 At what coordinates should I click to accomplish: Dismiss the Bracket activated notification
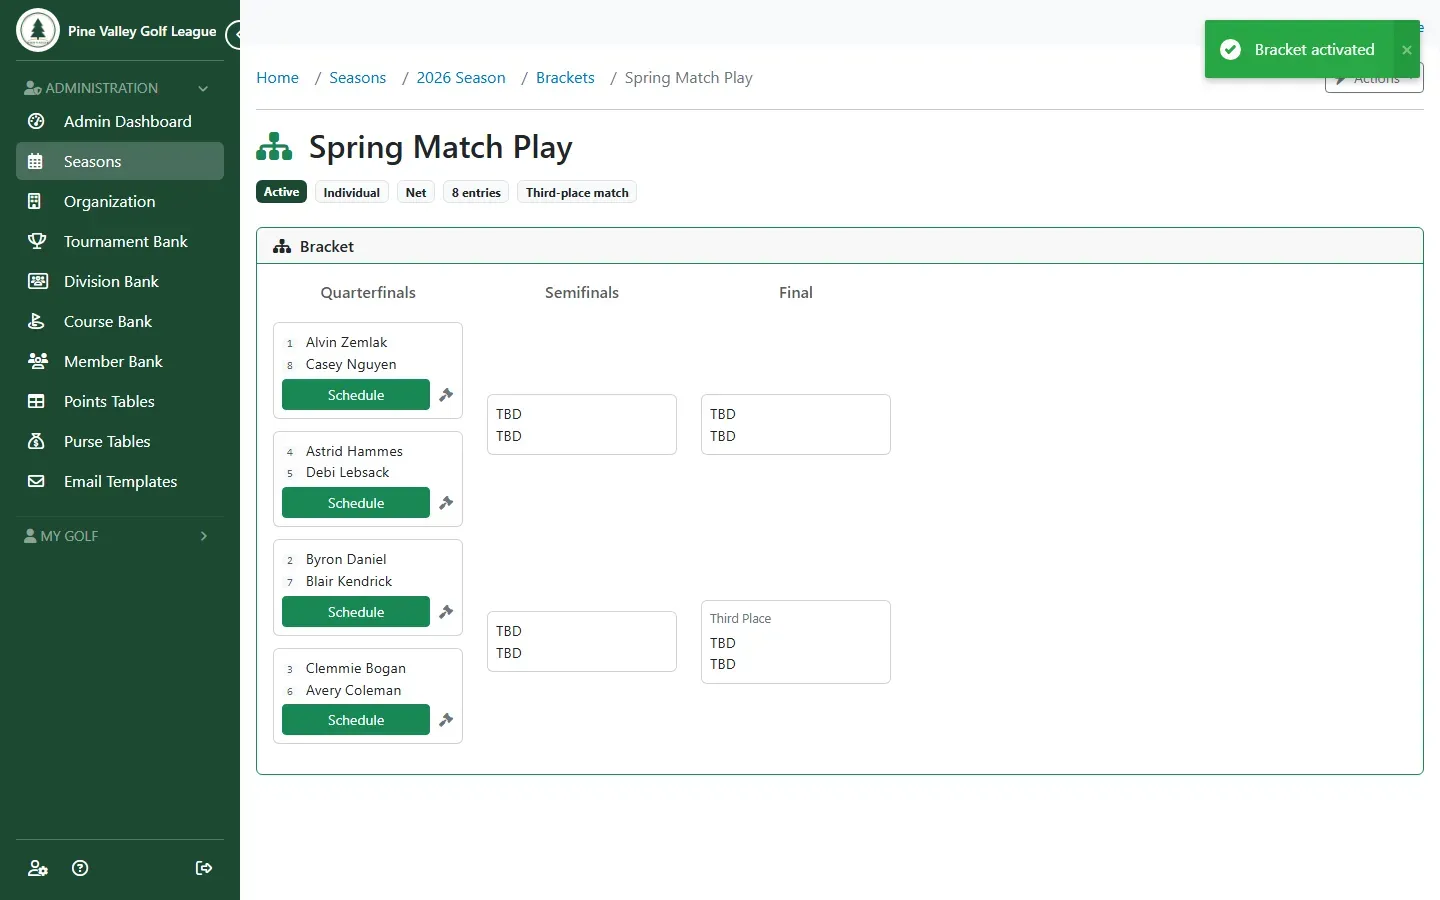[1407, 50]
